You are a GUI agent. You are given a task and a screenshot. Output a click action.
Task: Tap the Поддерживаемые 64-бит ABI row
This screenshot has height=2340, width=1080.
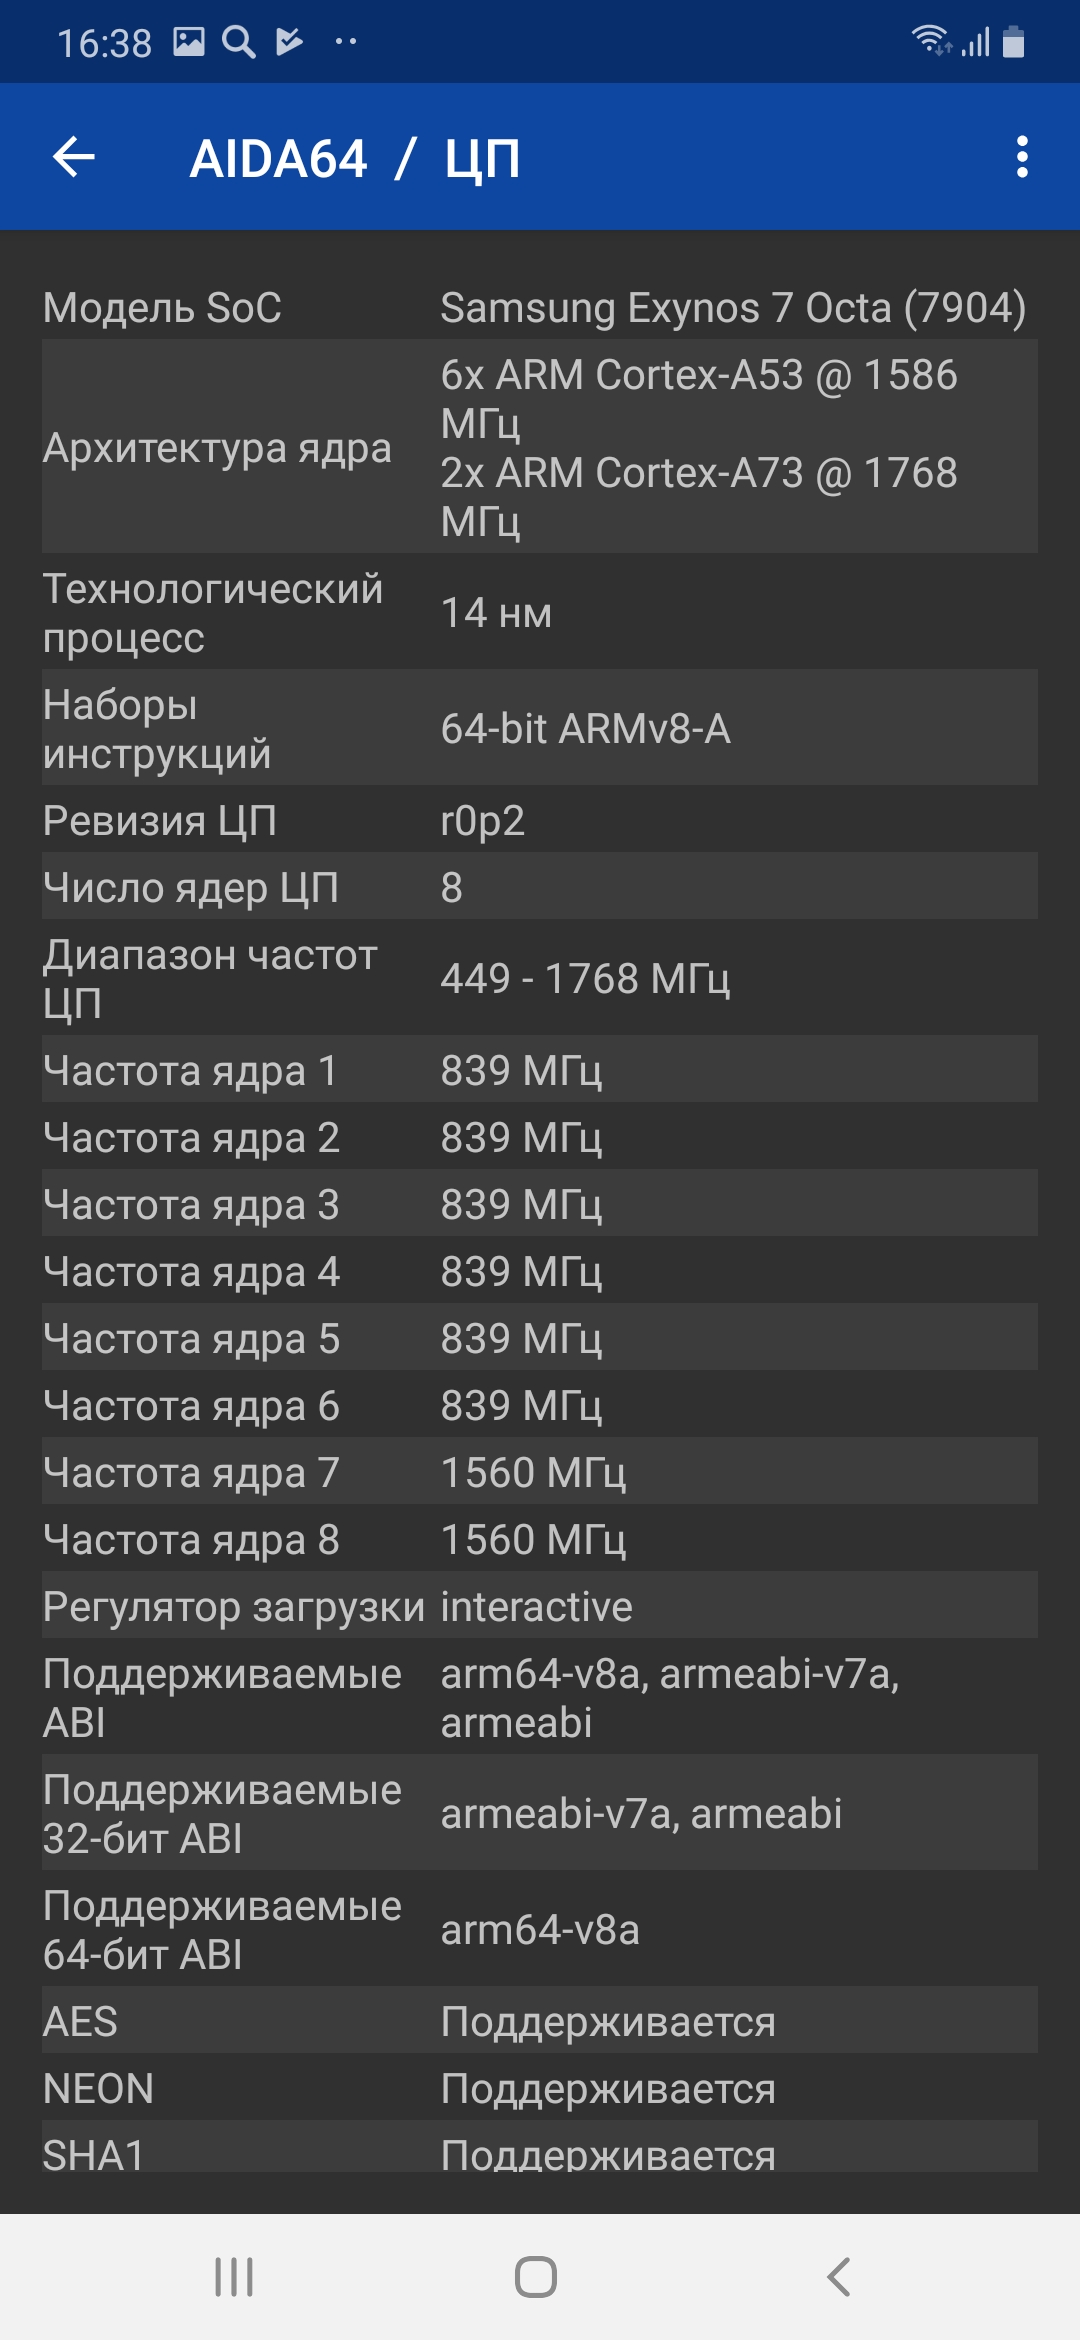click(x=540, y=1929)
